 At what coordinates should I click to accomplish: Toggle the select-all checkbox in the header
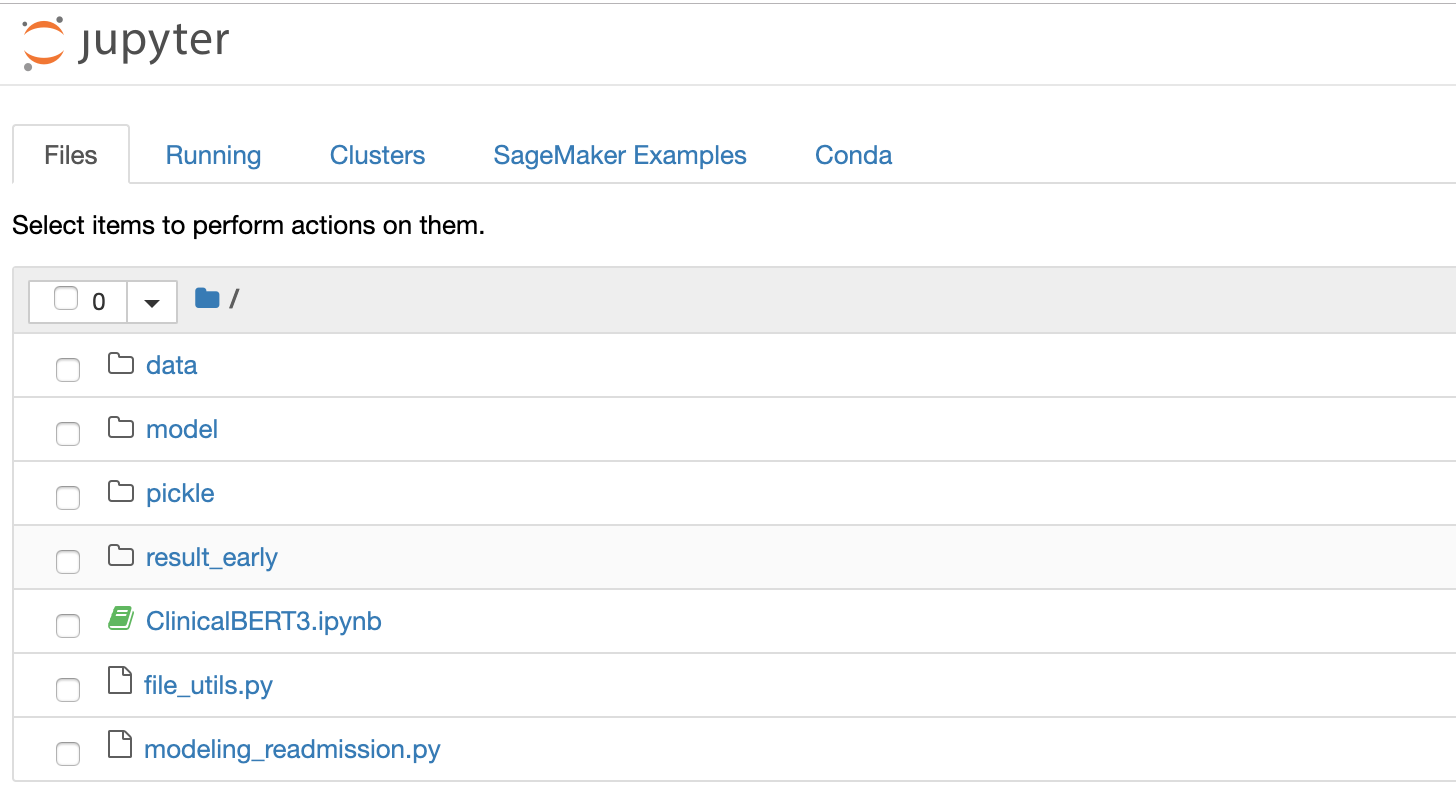(66, 299)
